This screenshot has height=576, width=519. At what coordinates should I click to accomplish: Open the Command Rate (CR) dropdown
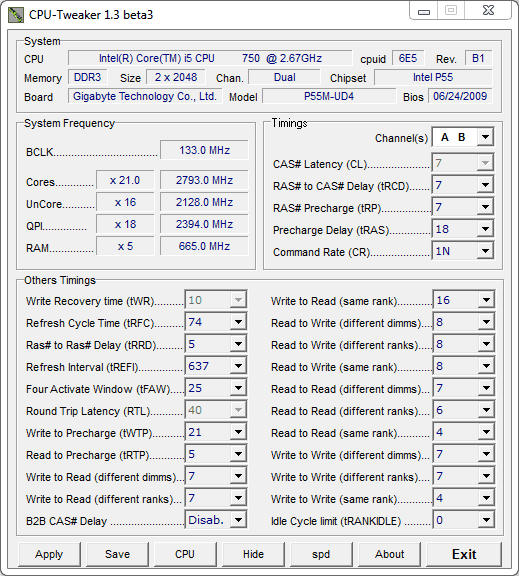coord(485,251)
